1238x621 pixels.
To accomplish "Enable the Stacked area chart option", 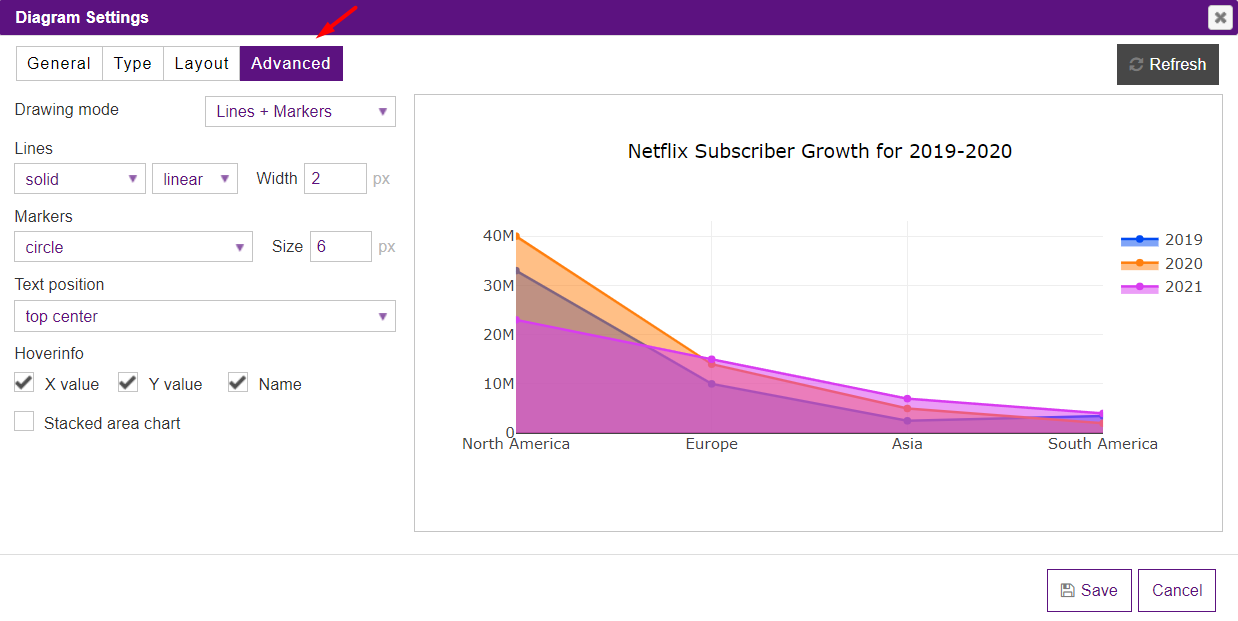I will tap(23, 421).
